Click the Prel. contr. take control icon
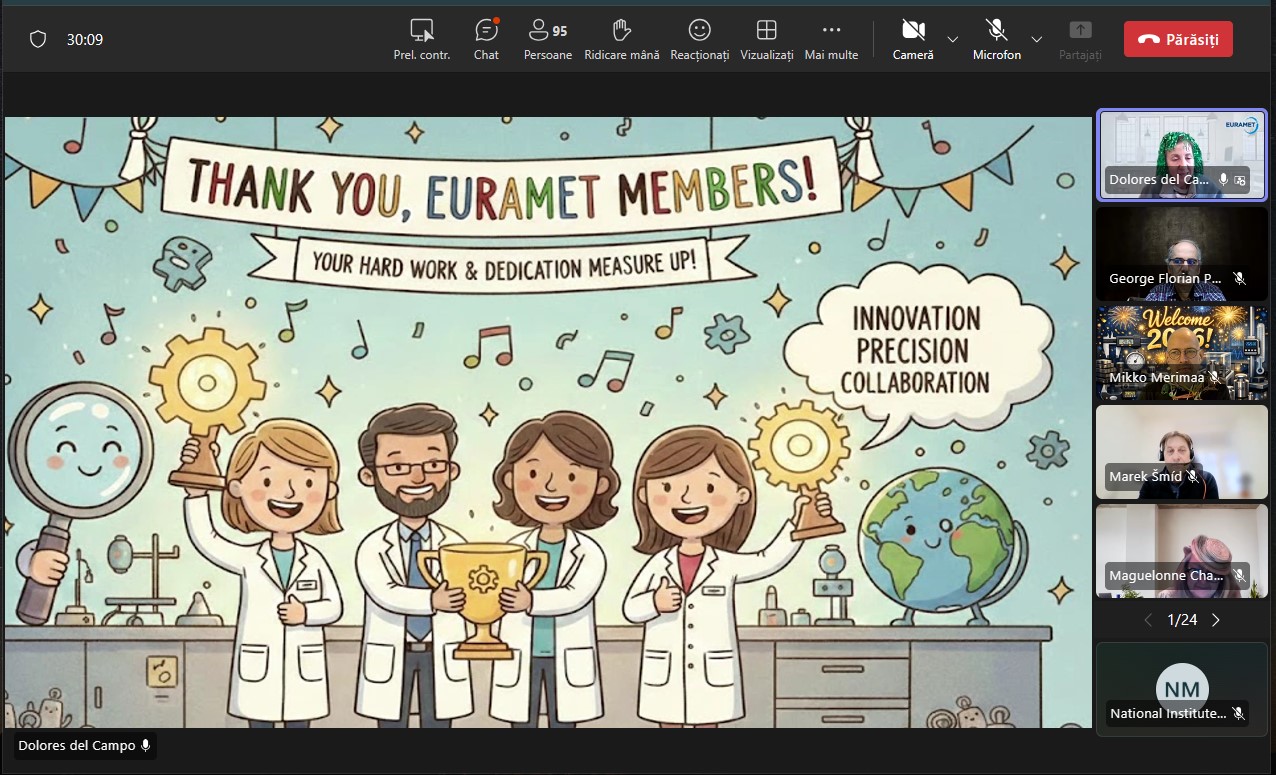 click(x=422, y=39)
